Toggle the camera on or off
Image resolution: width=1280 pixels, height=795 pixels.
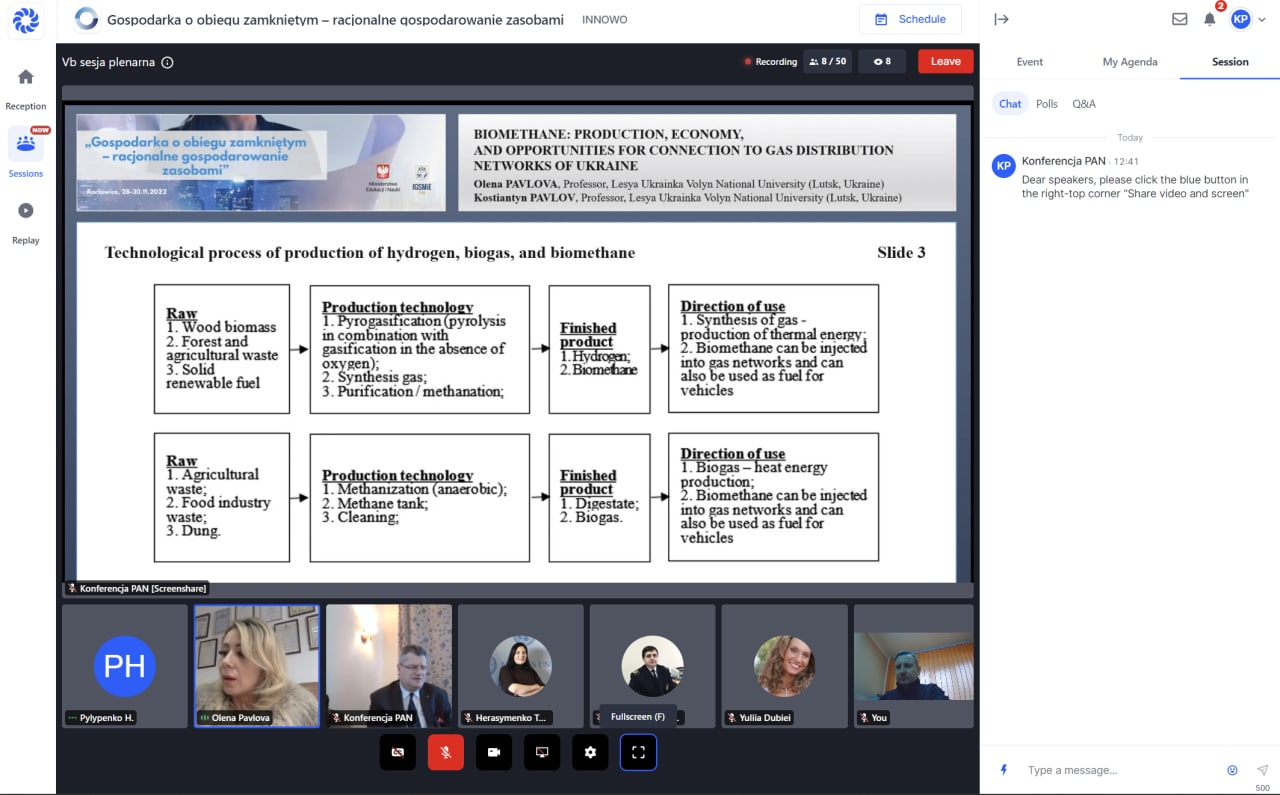pos(494,752)
